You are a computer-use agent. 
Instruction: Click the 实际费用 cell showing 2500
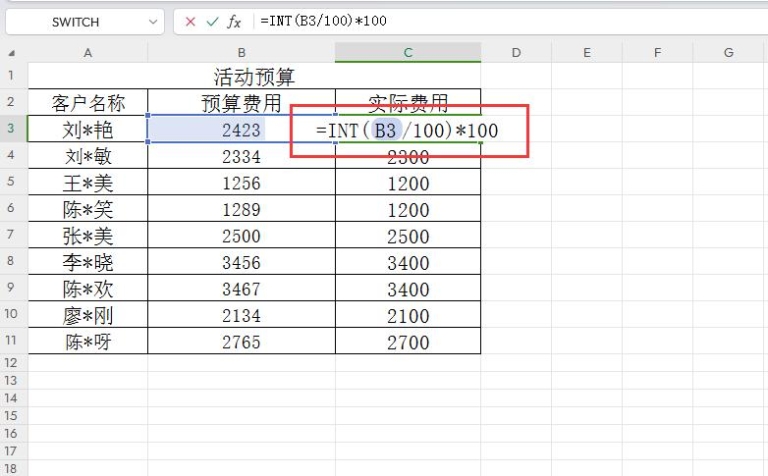[x=408, y=236]
